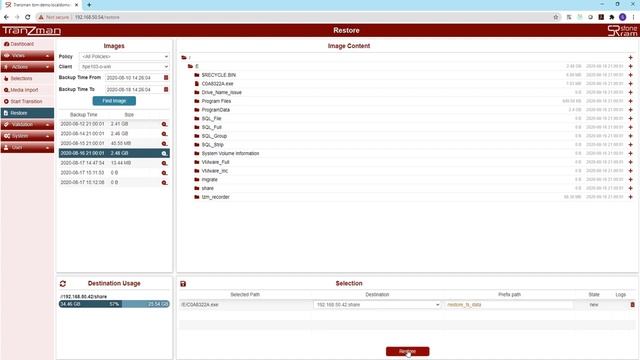Add System Volume Information with plus icon

(631, 153)
